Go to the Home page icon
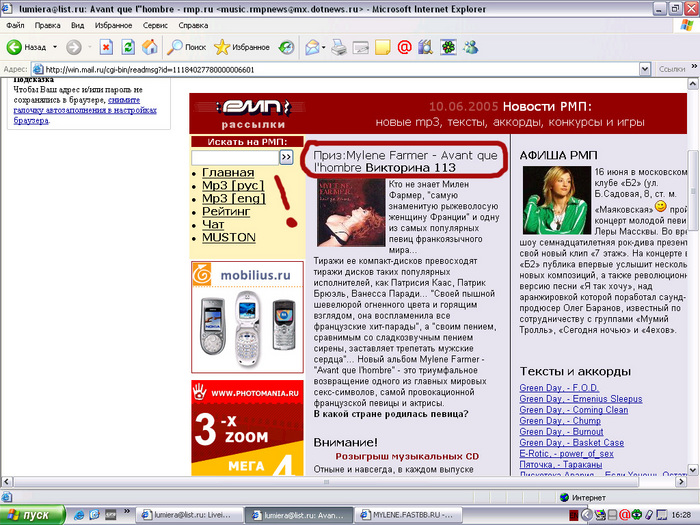This screenshot has height=525, width=700. pos(150,47)
